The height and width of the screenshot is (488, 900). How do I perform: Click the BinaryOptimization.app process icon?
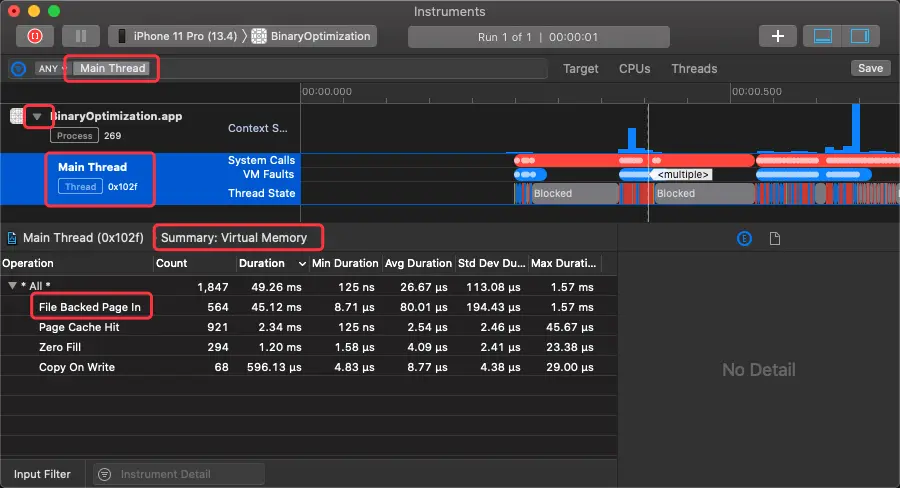[17, 116]
